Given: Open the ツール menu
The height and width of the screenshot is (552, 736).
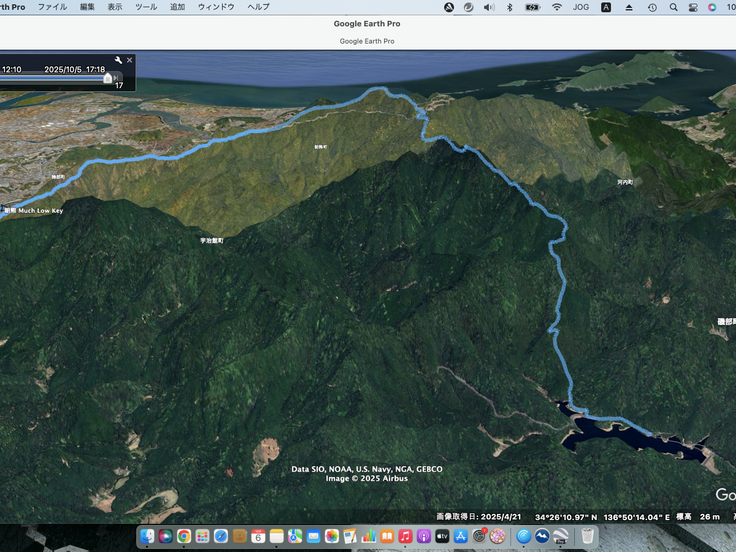Looking at the screenshot, I should tap(146, 7).
